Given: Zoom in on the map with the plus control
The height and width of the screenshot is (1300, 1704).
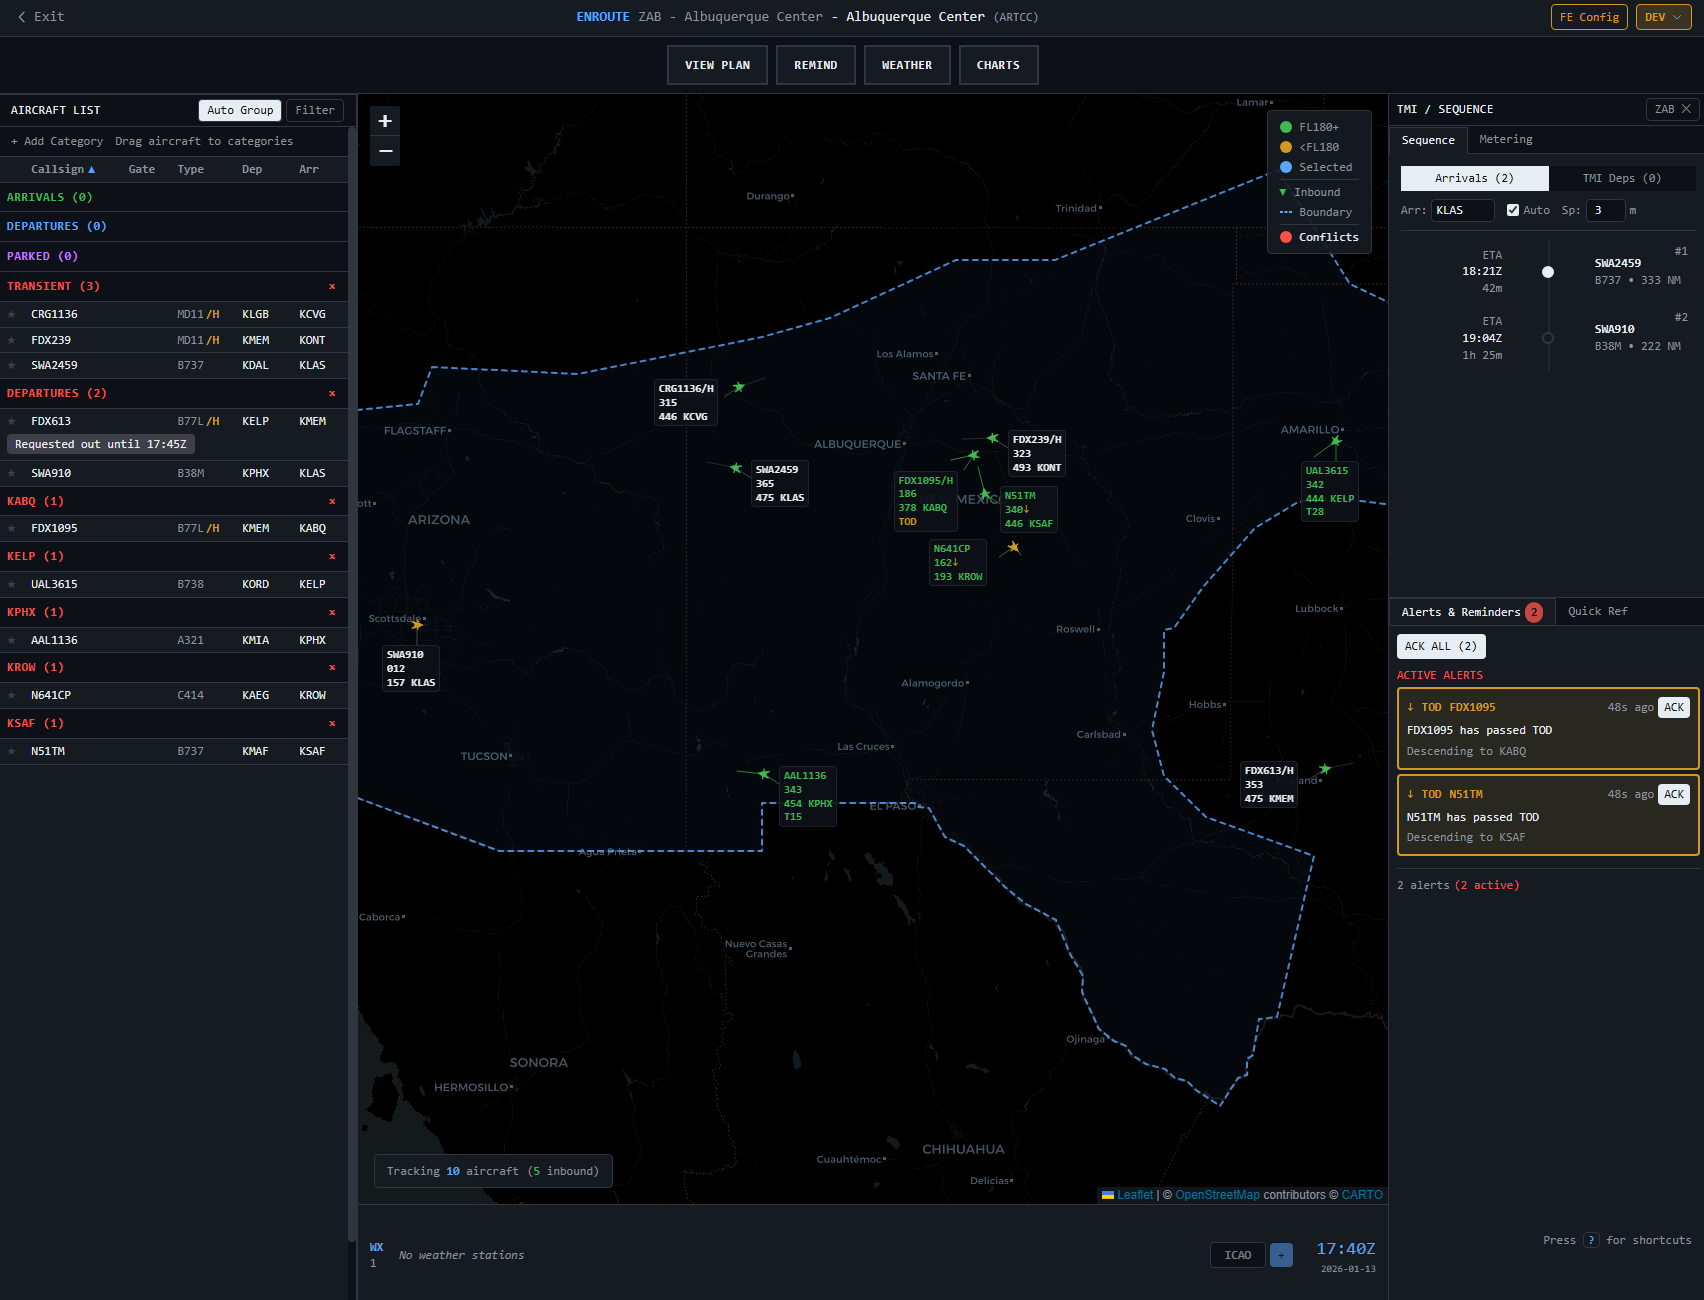Looking at the screenshot, I should [385, 120].
